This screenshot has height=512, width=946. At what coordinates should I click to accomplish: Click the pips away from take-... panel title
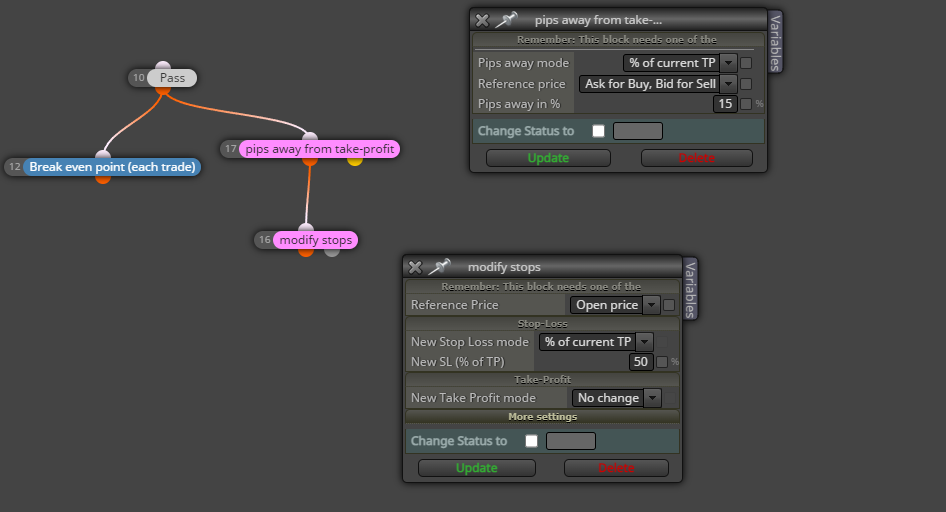coord(598,21)
